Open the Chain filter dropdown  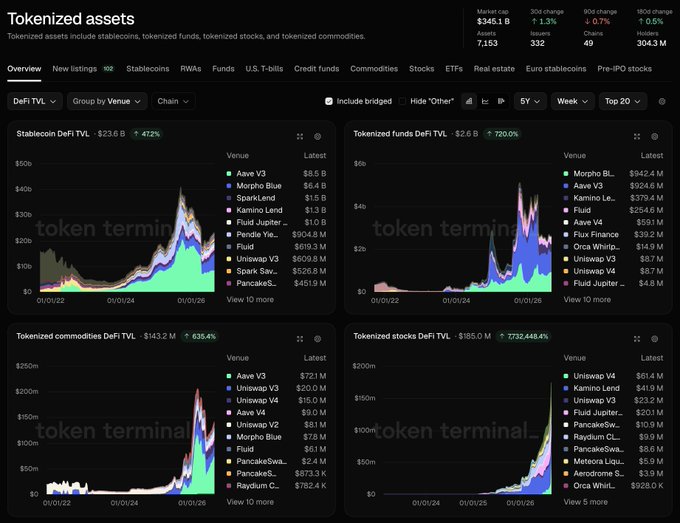[x=173, y=101]
